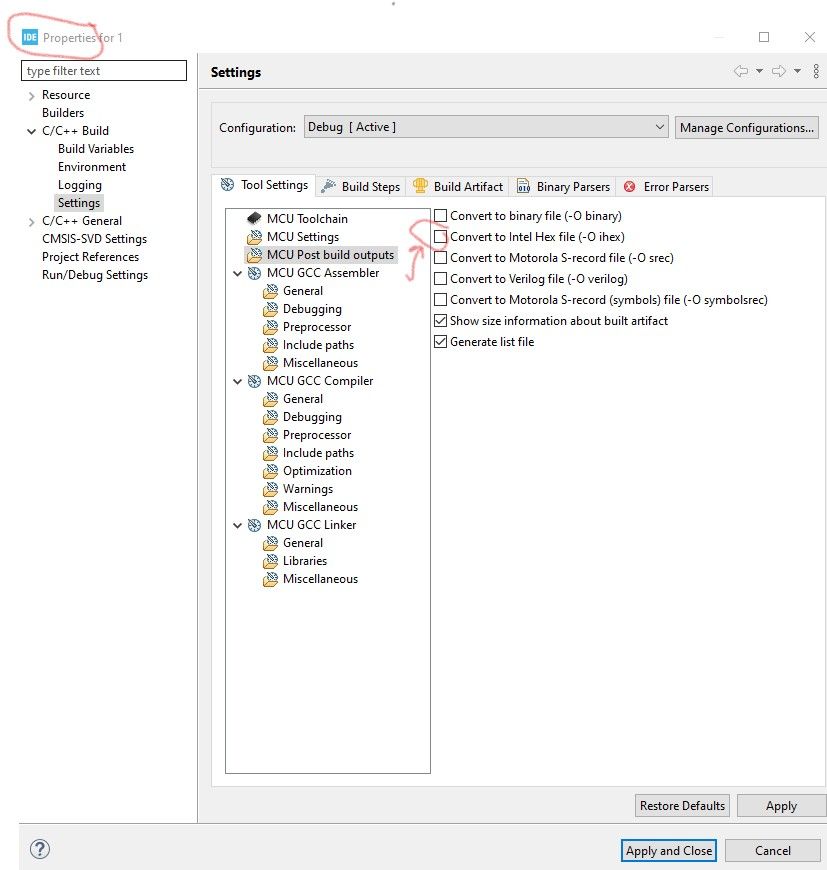
Task: Click the IDE icon in title bar
Action: 30,37
